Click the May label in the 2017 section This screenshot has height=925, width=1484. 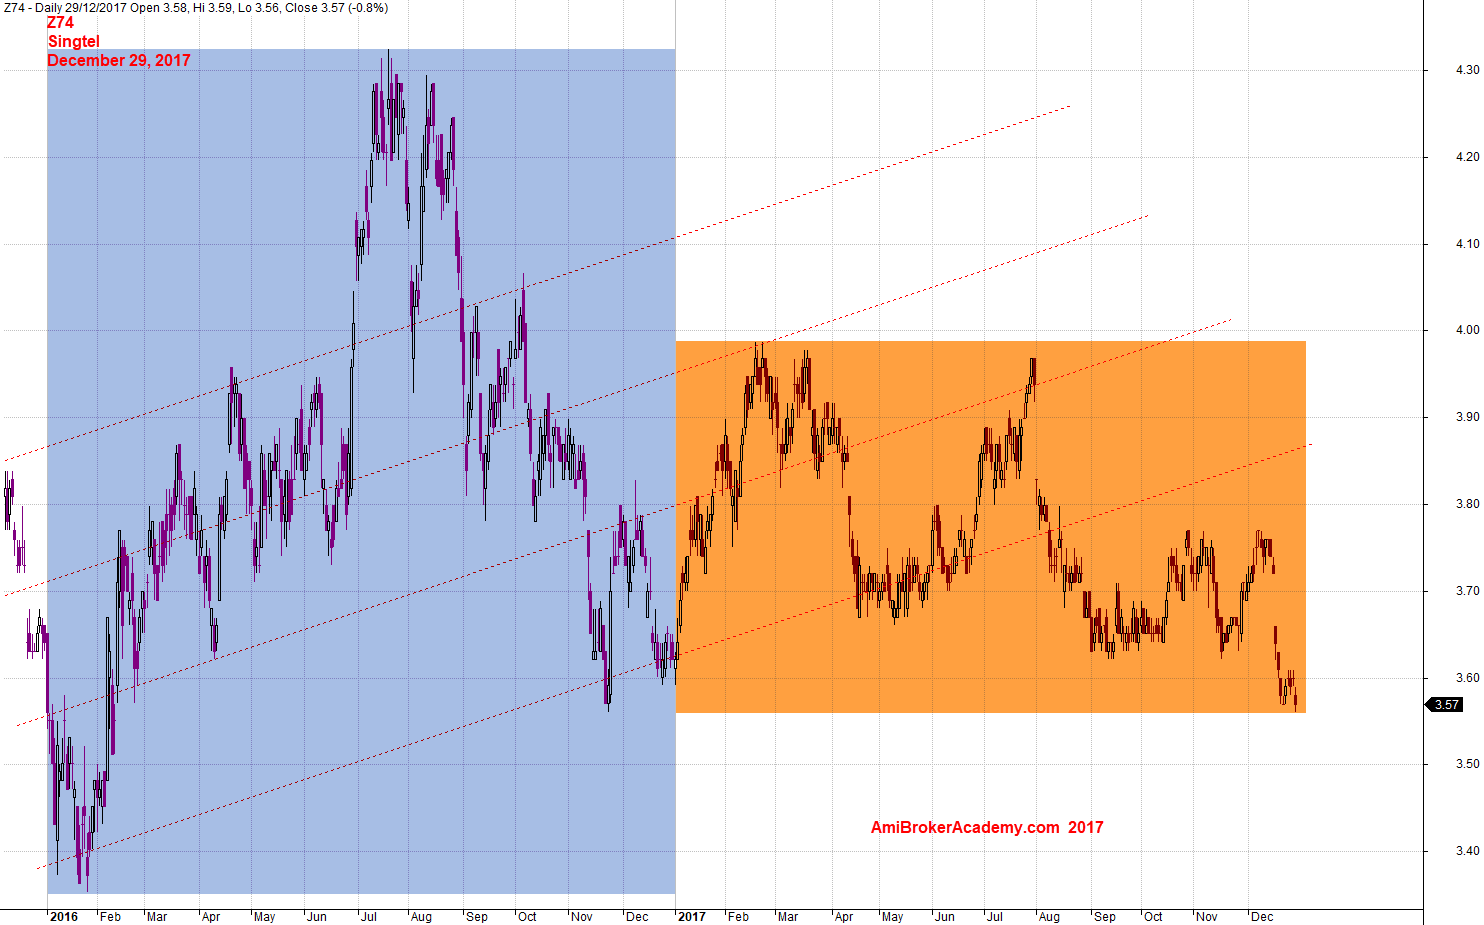pyautogui.click(x=892, y=917)
